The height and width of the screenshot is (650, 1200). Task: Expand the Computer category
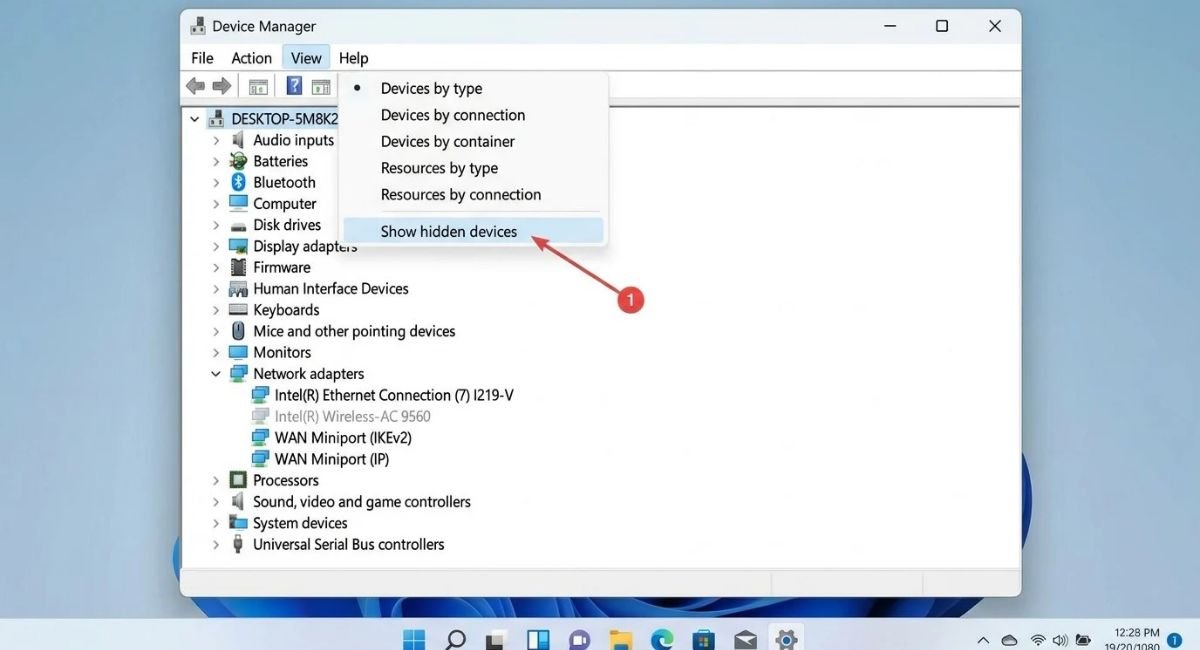tap(216, 204)
